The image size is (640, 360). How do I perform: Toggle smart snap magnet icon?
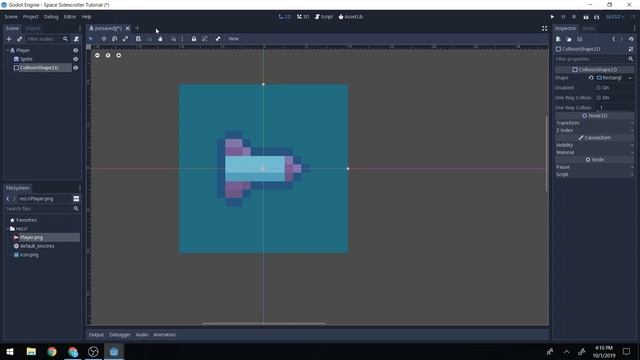click(173, 39)
